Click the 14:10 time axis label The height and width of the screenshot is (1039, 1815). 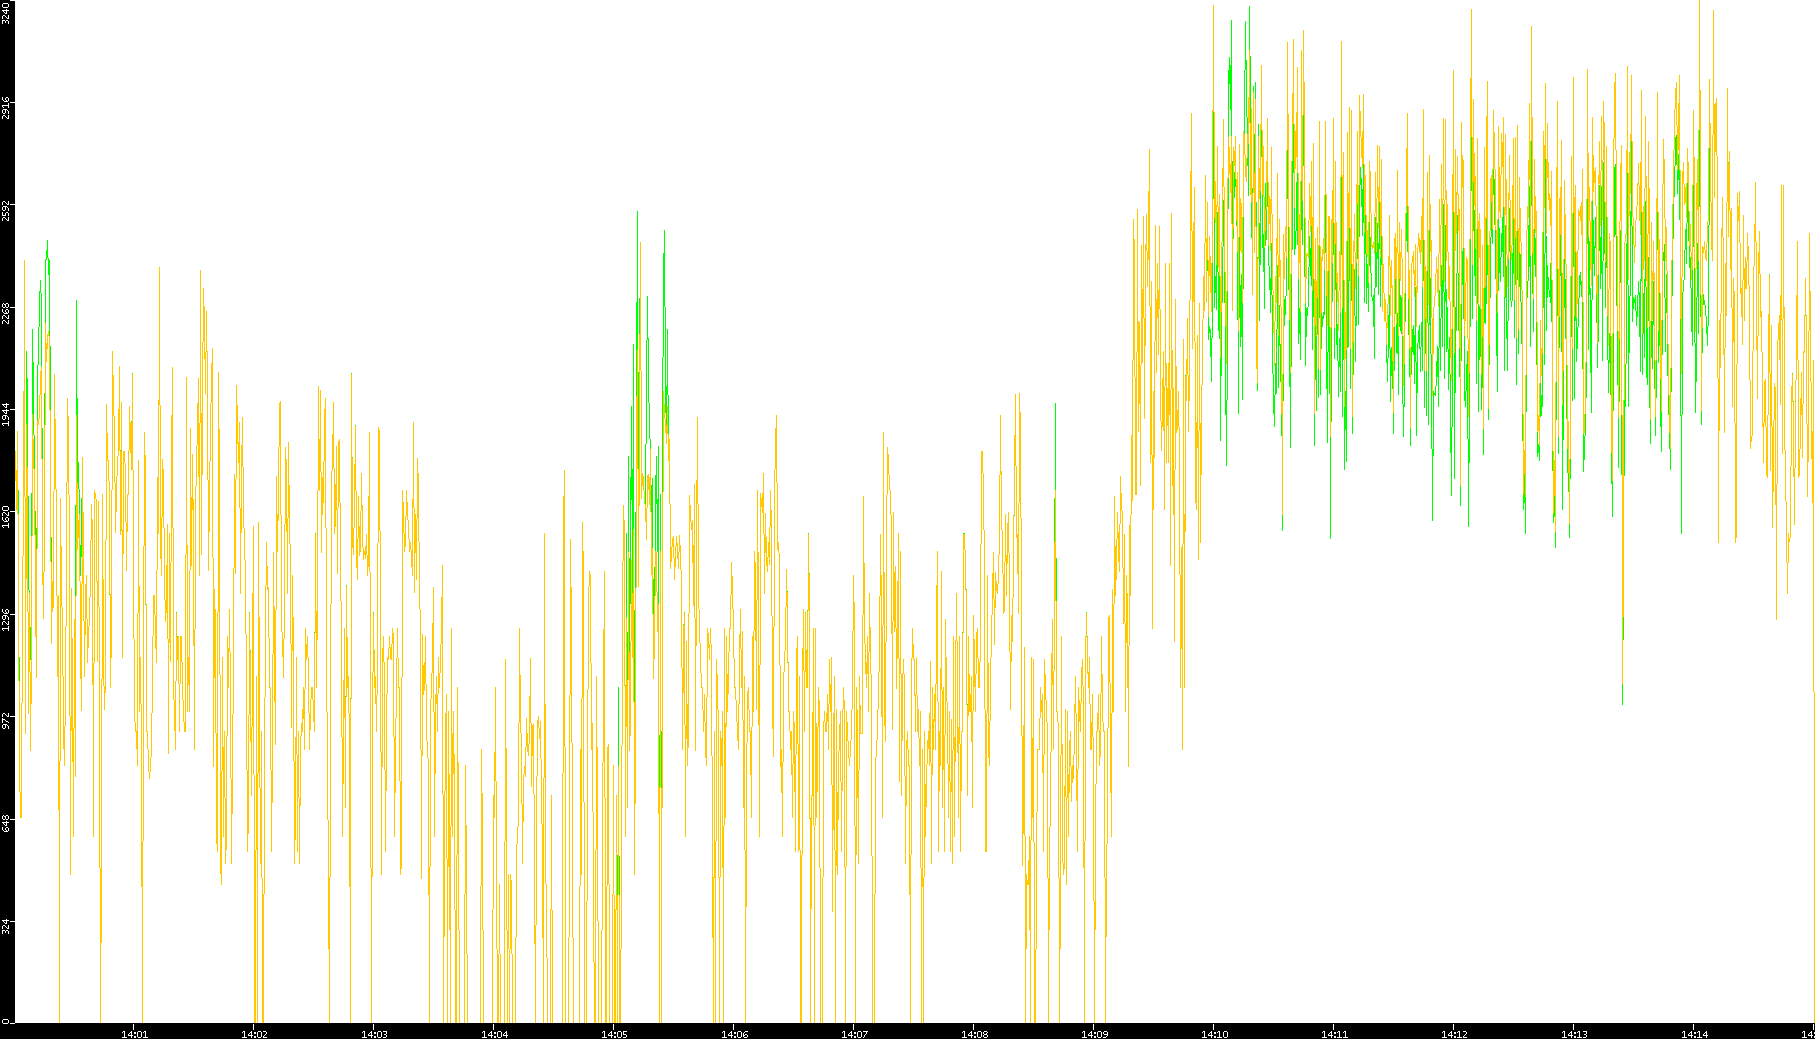pos(1215,1034)
